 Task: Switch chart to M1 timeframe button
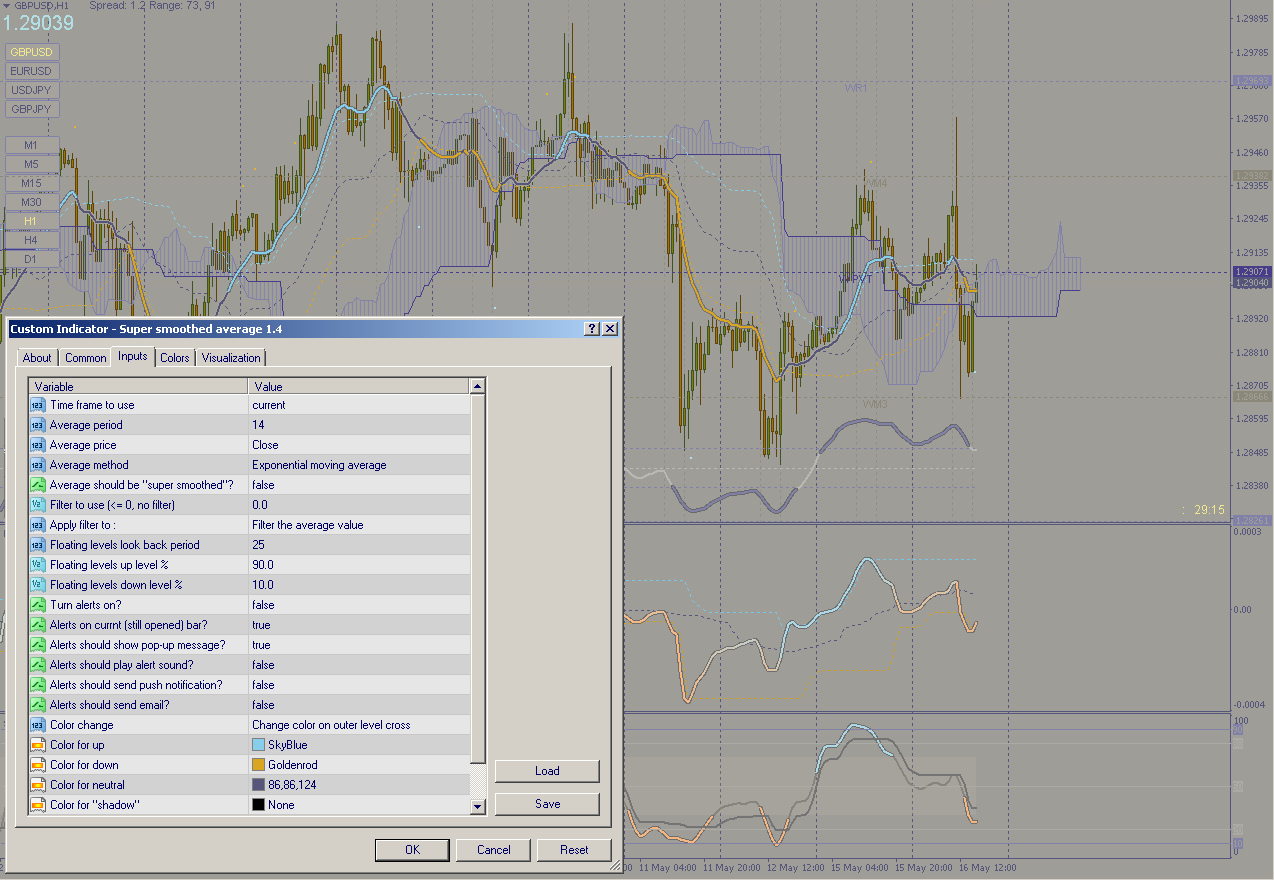coord(31,145)
